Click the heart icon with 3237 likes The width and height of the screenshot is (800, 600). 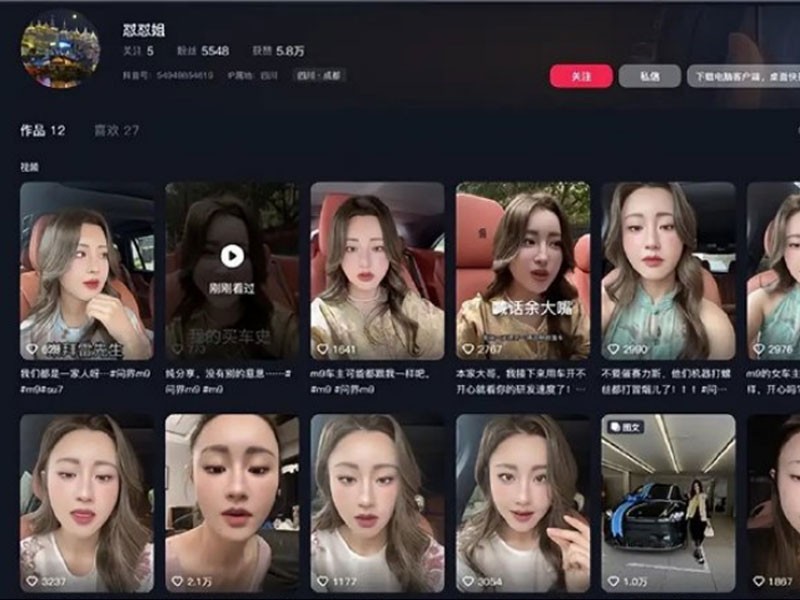pos(32,581)
